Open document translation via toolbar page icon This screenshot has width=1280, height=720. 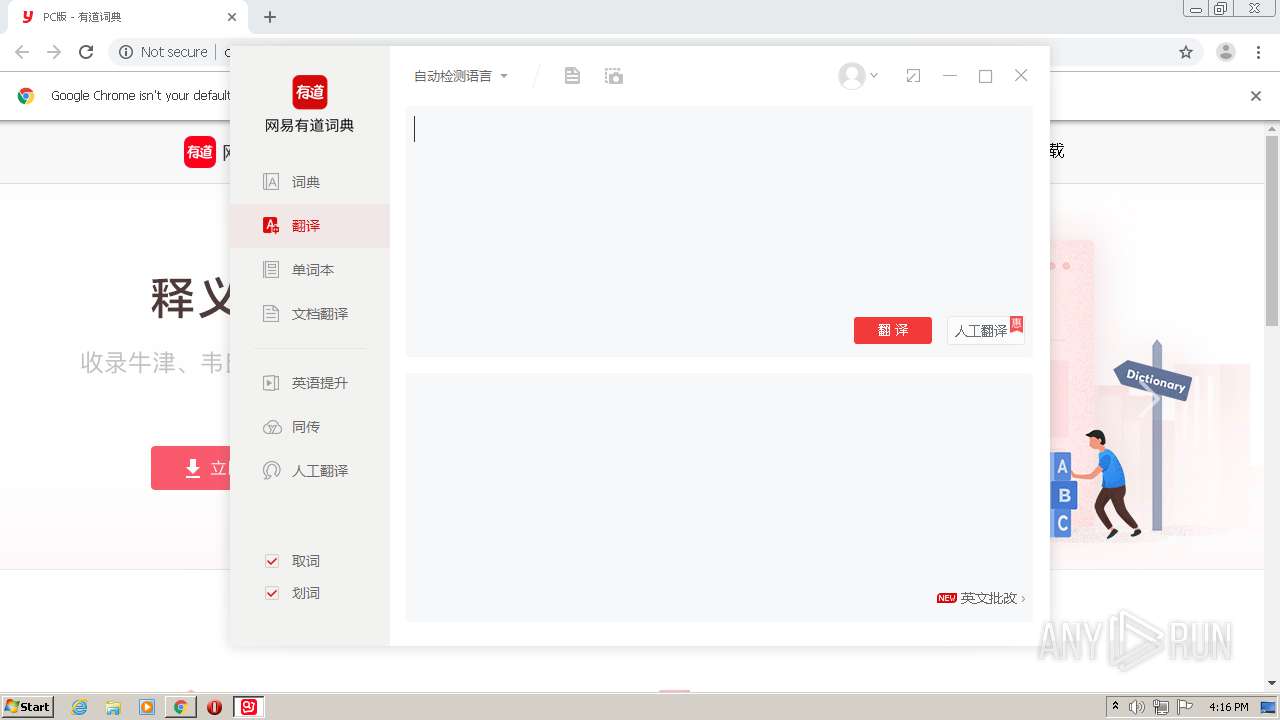(x=572, y=76)
